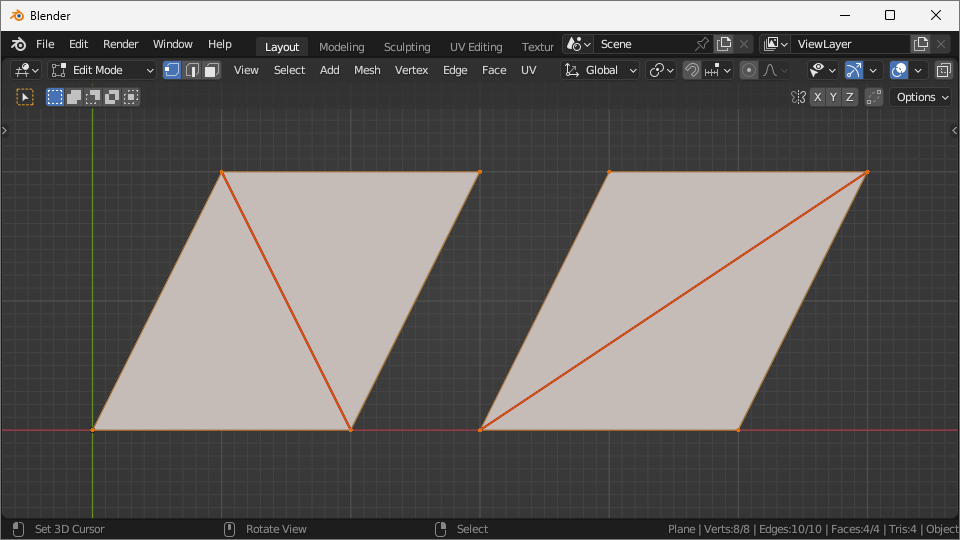This screenshot has height=540, width=960.
Task: Switch to the Sculpting workspace tab
Action: click(x=407, y=47)
